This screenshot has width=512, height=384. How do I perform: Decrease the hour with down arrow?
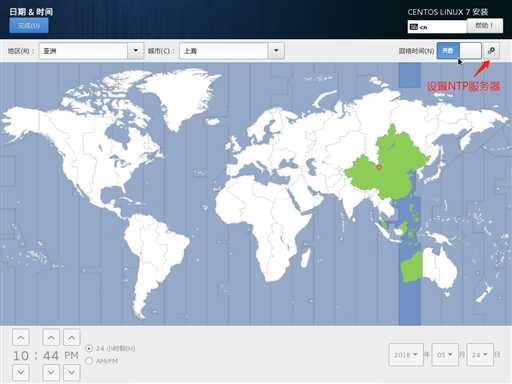click(x=21, y=372)
